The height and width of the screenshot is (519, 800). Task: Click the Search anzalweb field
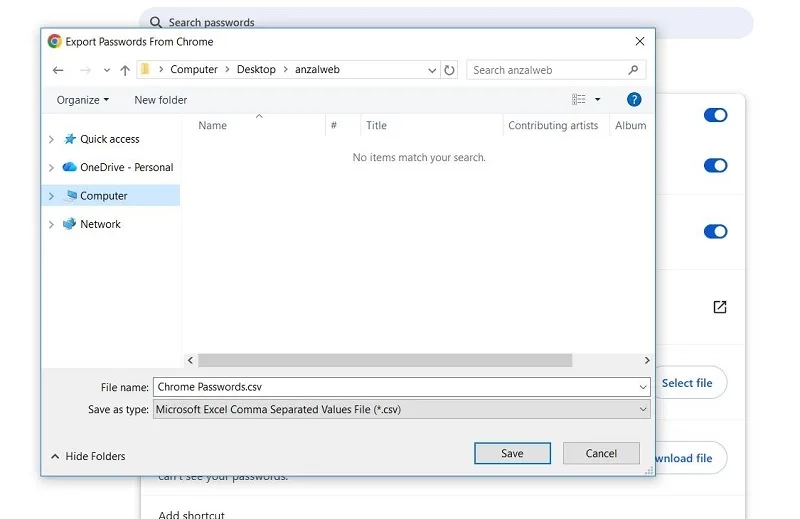tap(556, 70)
